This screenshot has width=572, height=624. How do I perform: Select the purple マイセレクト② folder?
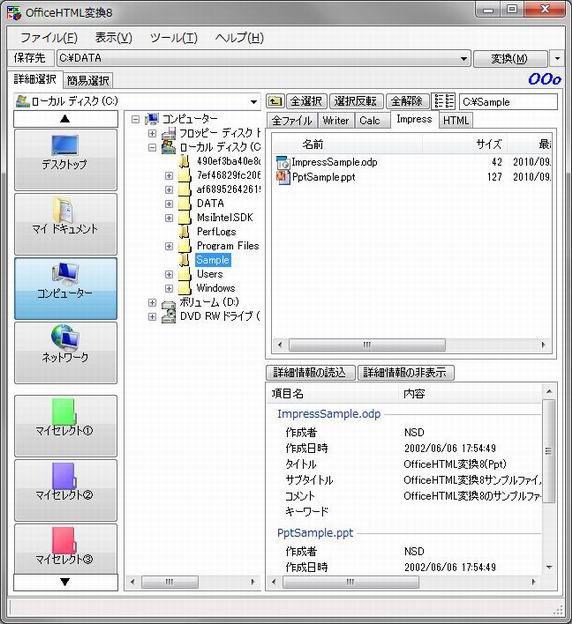coord(66,490)
